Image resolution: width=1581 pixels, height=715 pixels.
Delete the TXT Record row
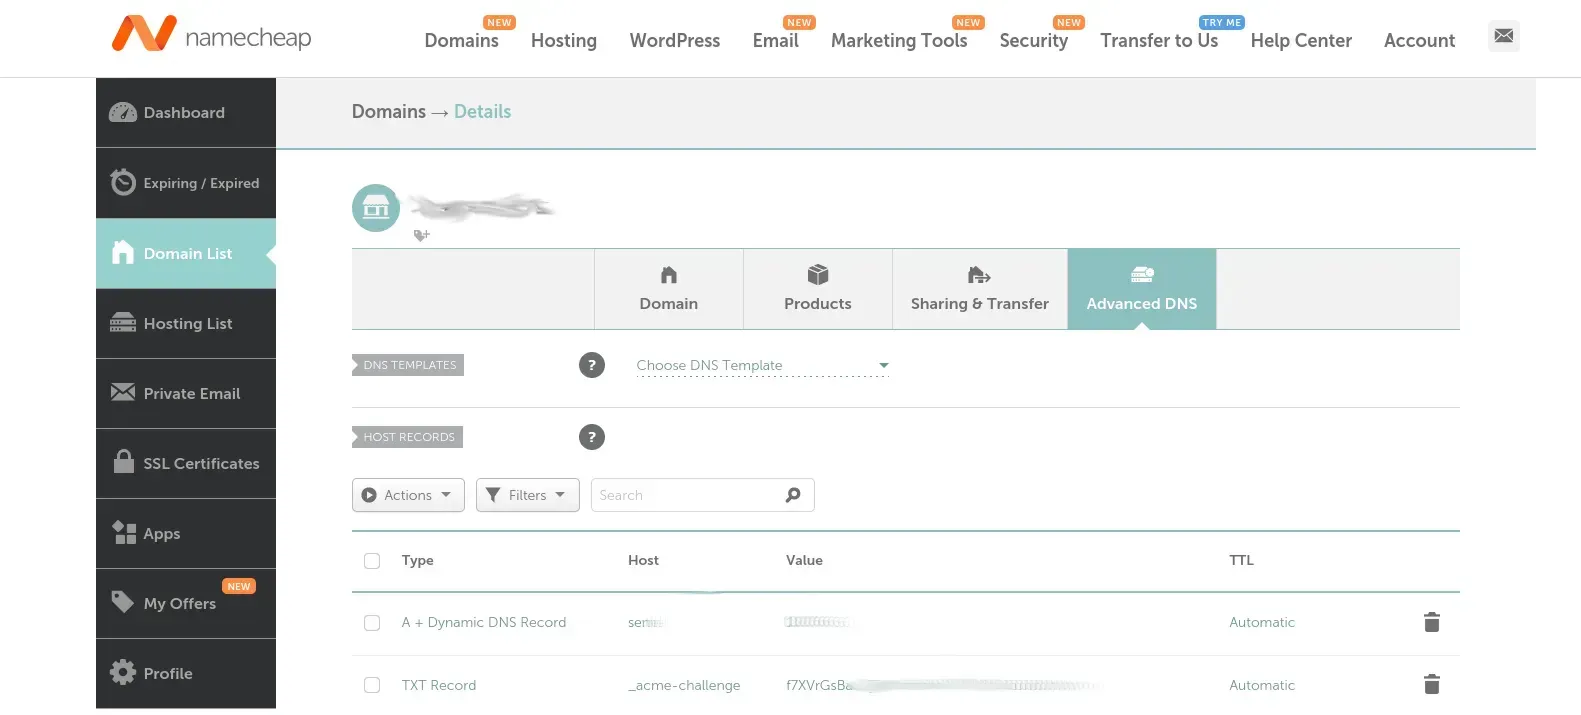click(x=1432, y=685)
